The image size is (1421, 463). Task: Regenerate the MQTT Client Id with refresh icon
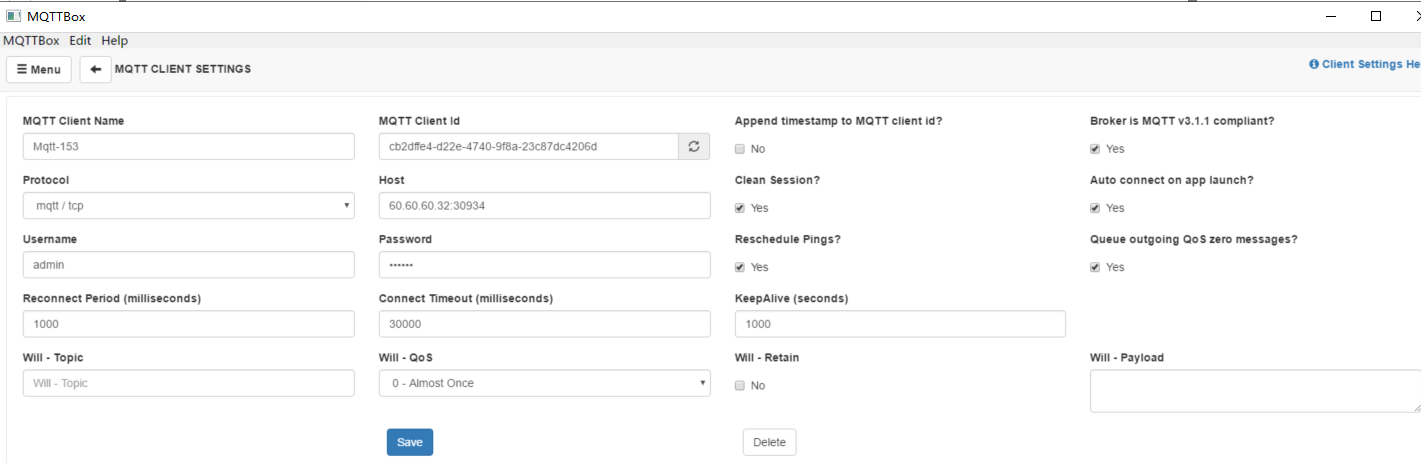[693, 147]
